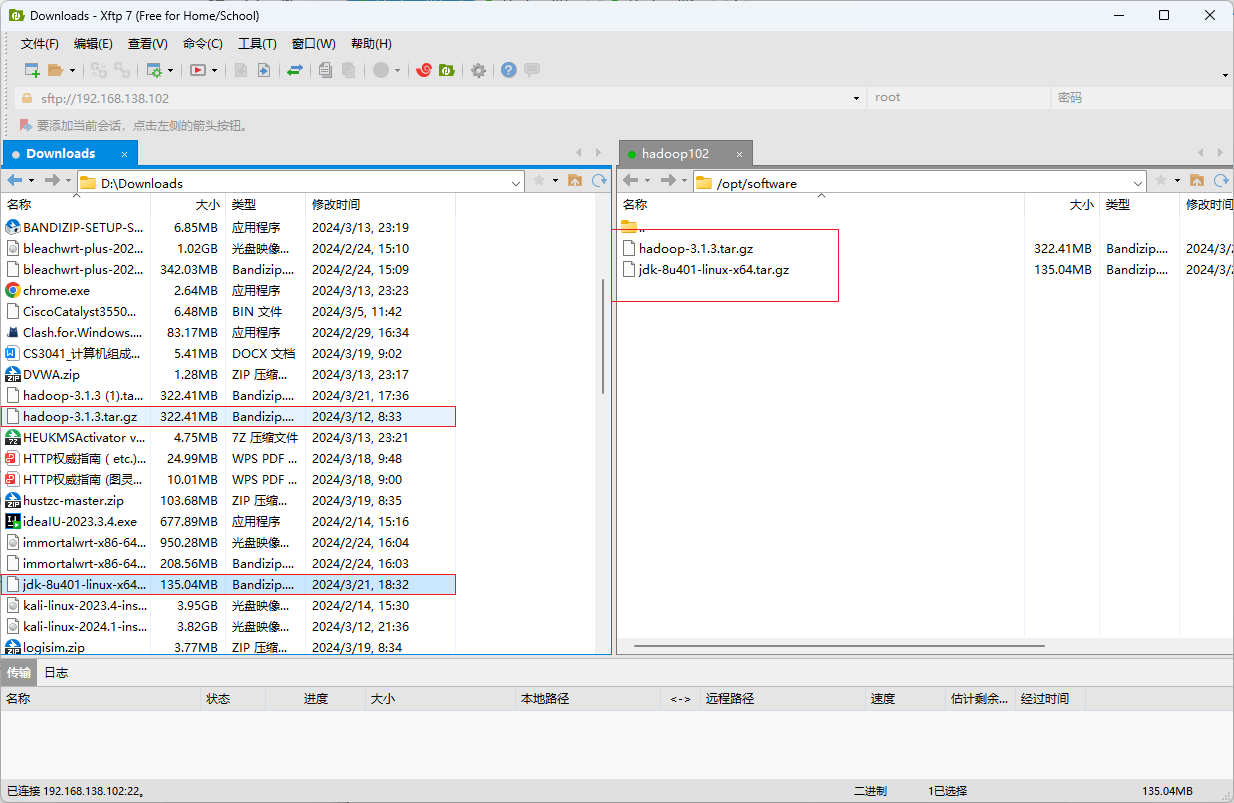Click the bookmark arrow to add current session

(x=25, y=126)
